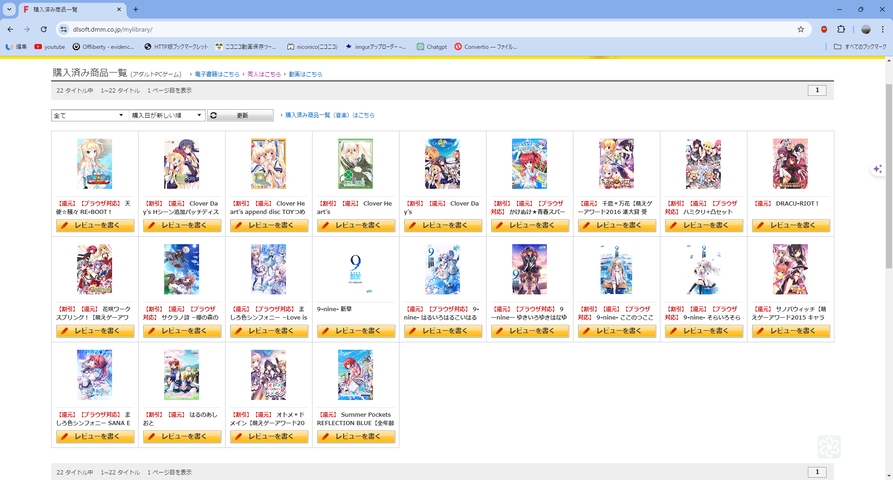Open the 9-nine- 新章 cover thumbnail

click(355, 269)
